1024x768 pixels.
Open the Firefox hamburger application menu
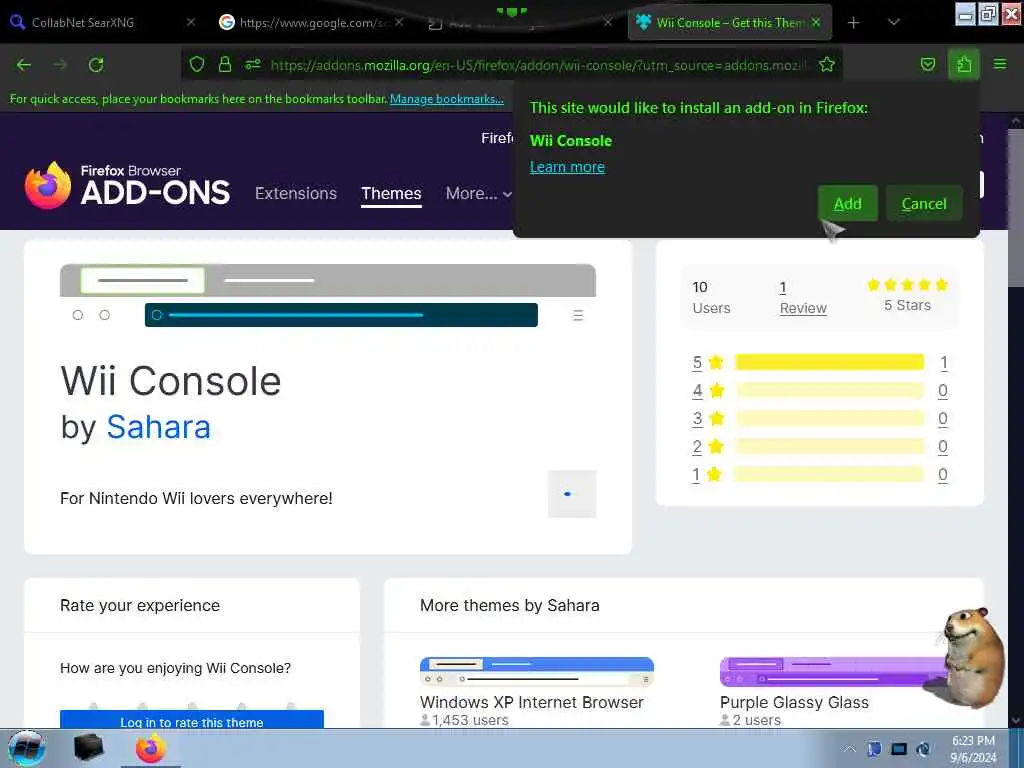click(x=1000, y=64)
